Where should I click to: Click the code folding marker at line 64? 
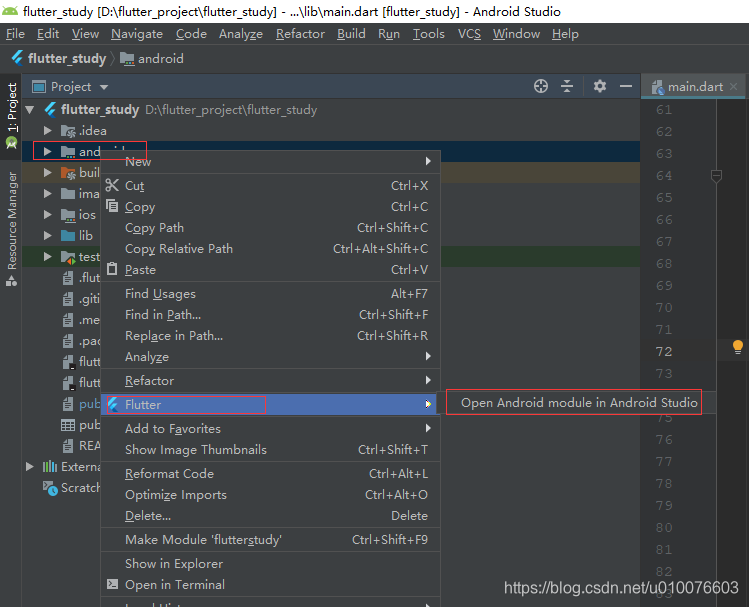coord(716,176)
